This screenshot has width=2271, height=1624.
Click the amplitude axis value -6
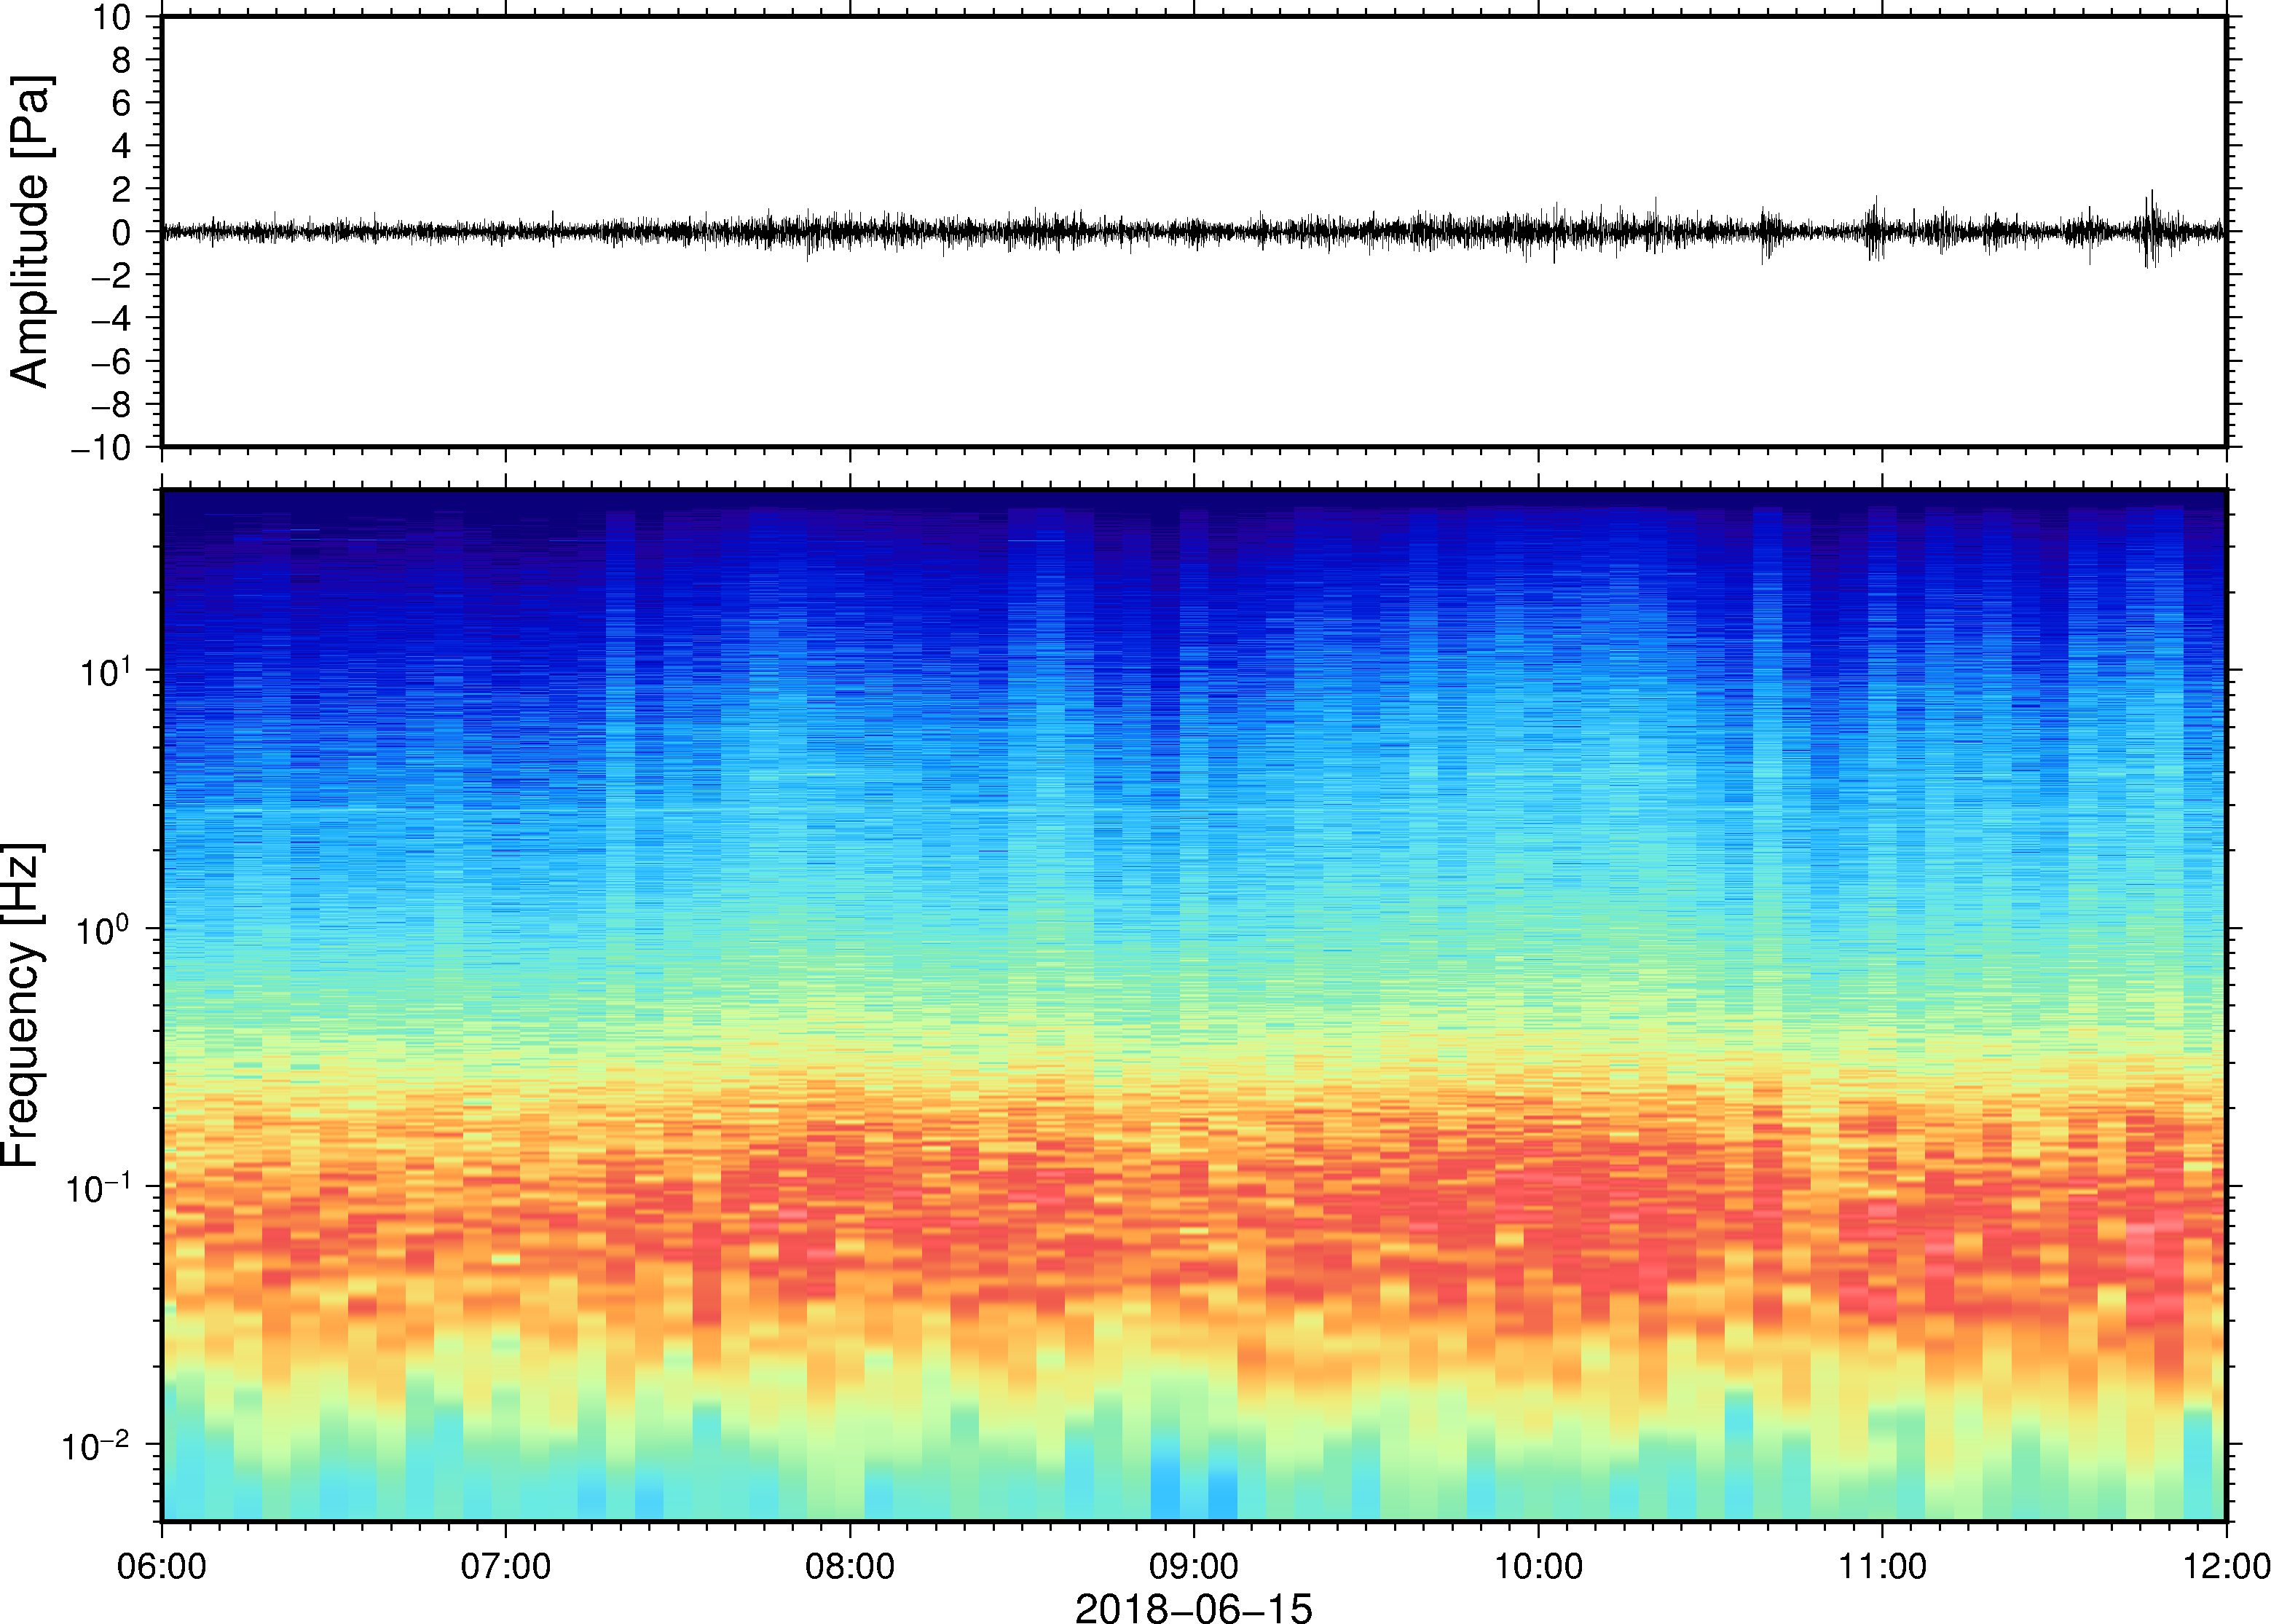click(x=112, y=361)
